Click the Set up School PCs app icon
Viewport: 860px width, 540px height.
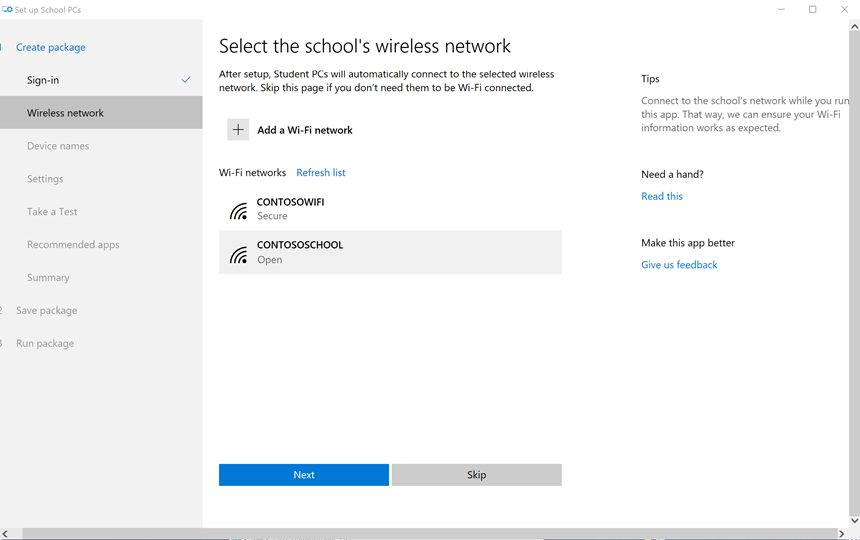pos(7,9)
